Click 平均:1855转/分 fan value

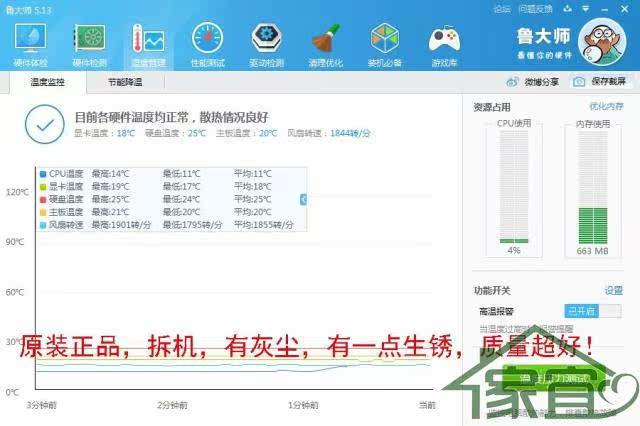[x=263, y=225]
